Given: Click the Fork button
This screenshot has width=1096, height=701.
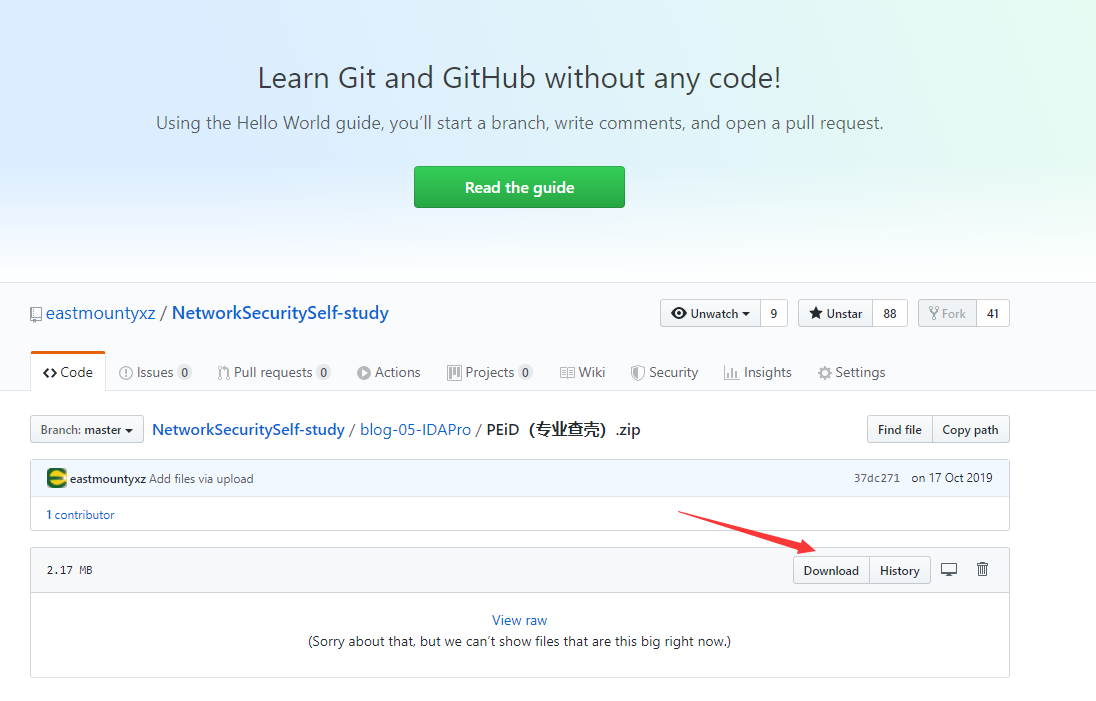Looking at the screenshot, I should [947, 313].
